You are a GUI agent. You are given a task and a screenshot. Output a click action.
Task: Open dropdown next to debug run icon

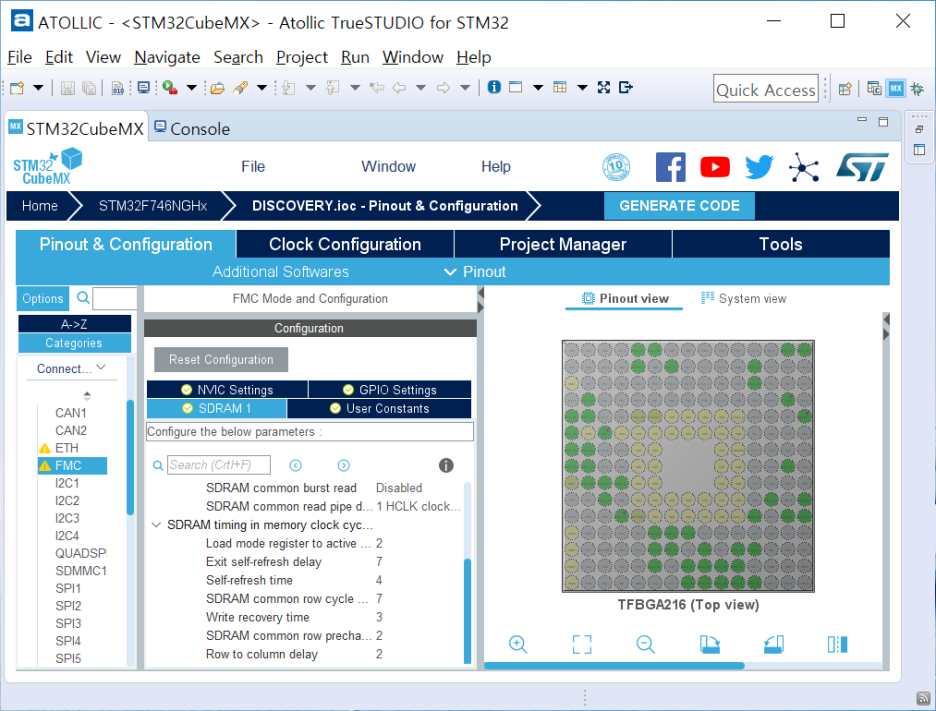coord(191,88)
